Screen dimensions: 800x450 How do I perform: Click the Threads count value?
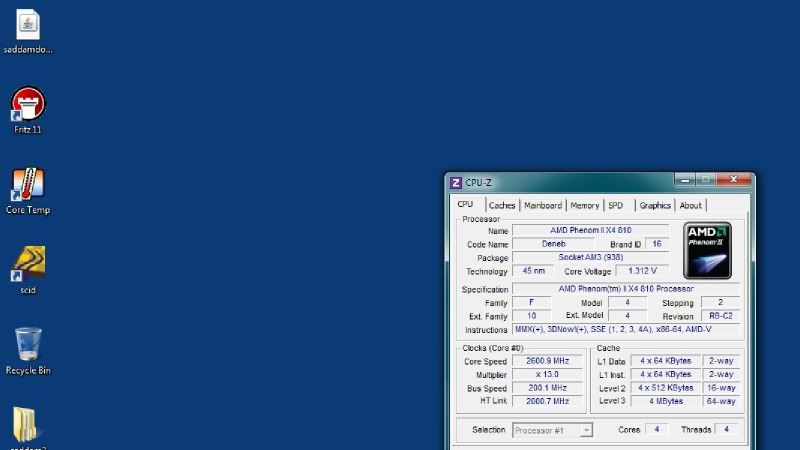click(x=727, y=430)
